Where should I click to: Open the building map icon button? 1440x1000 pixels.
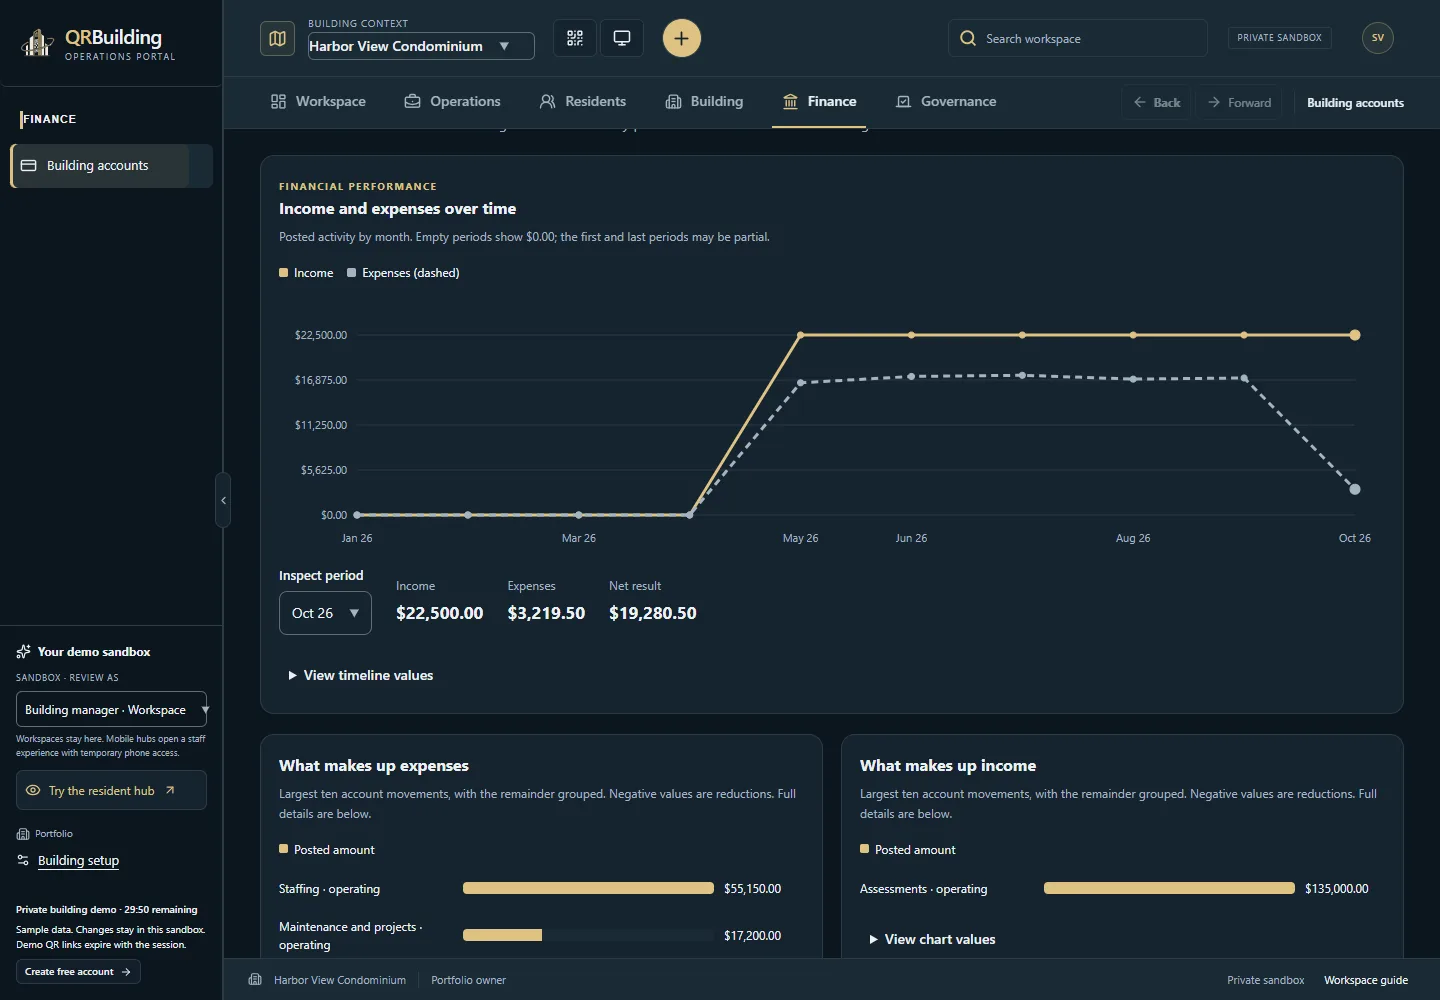pos(277,38)
